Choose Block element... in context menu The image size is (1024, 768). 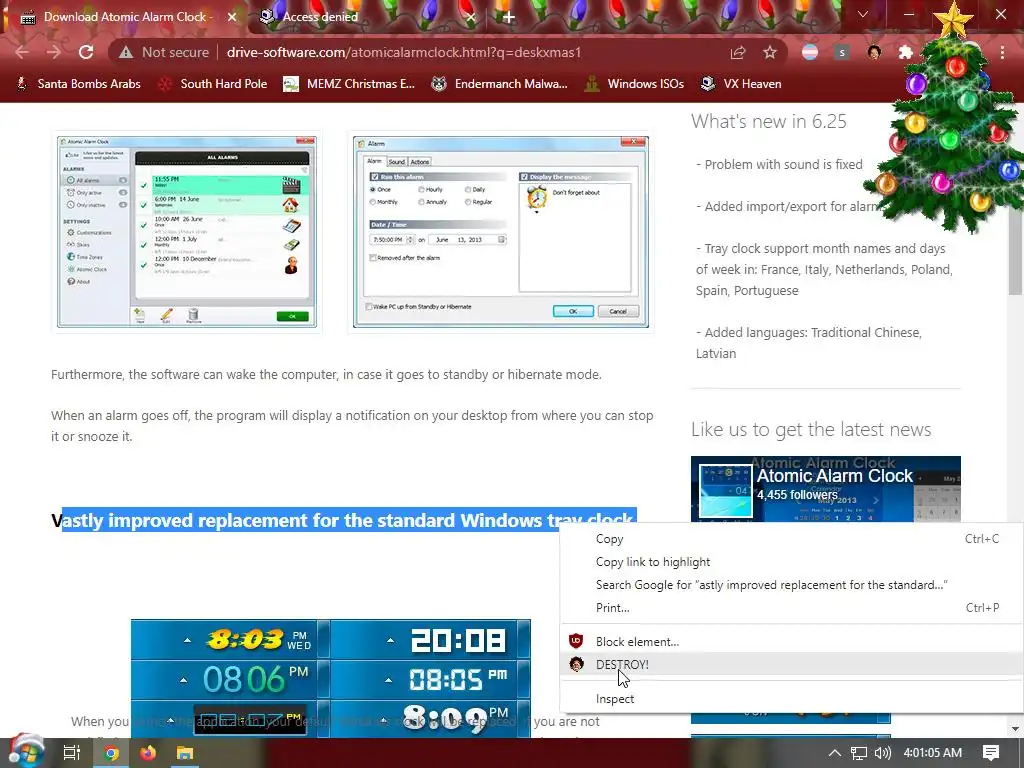click(792, 641)
